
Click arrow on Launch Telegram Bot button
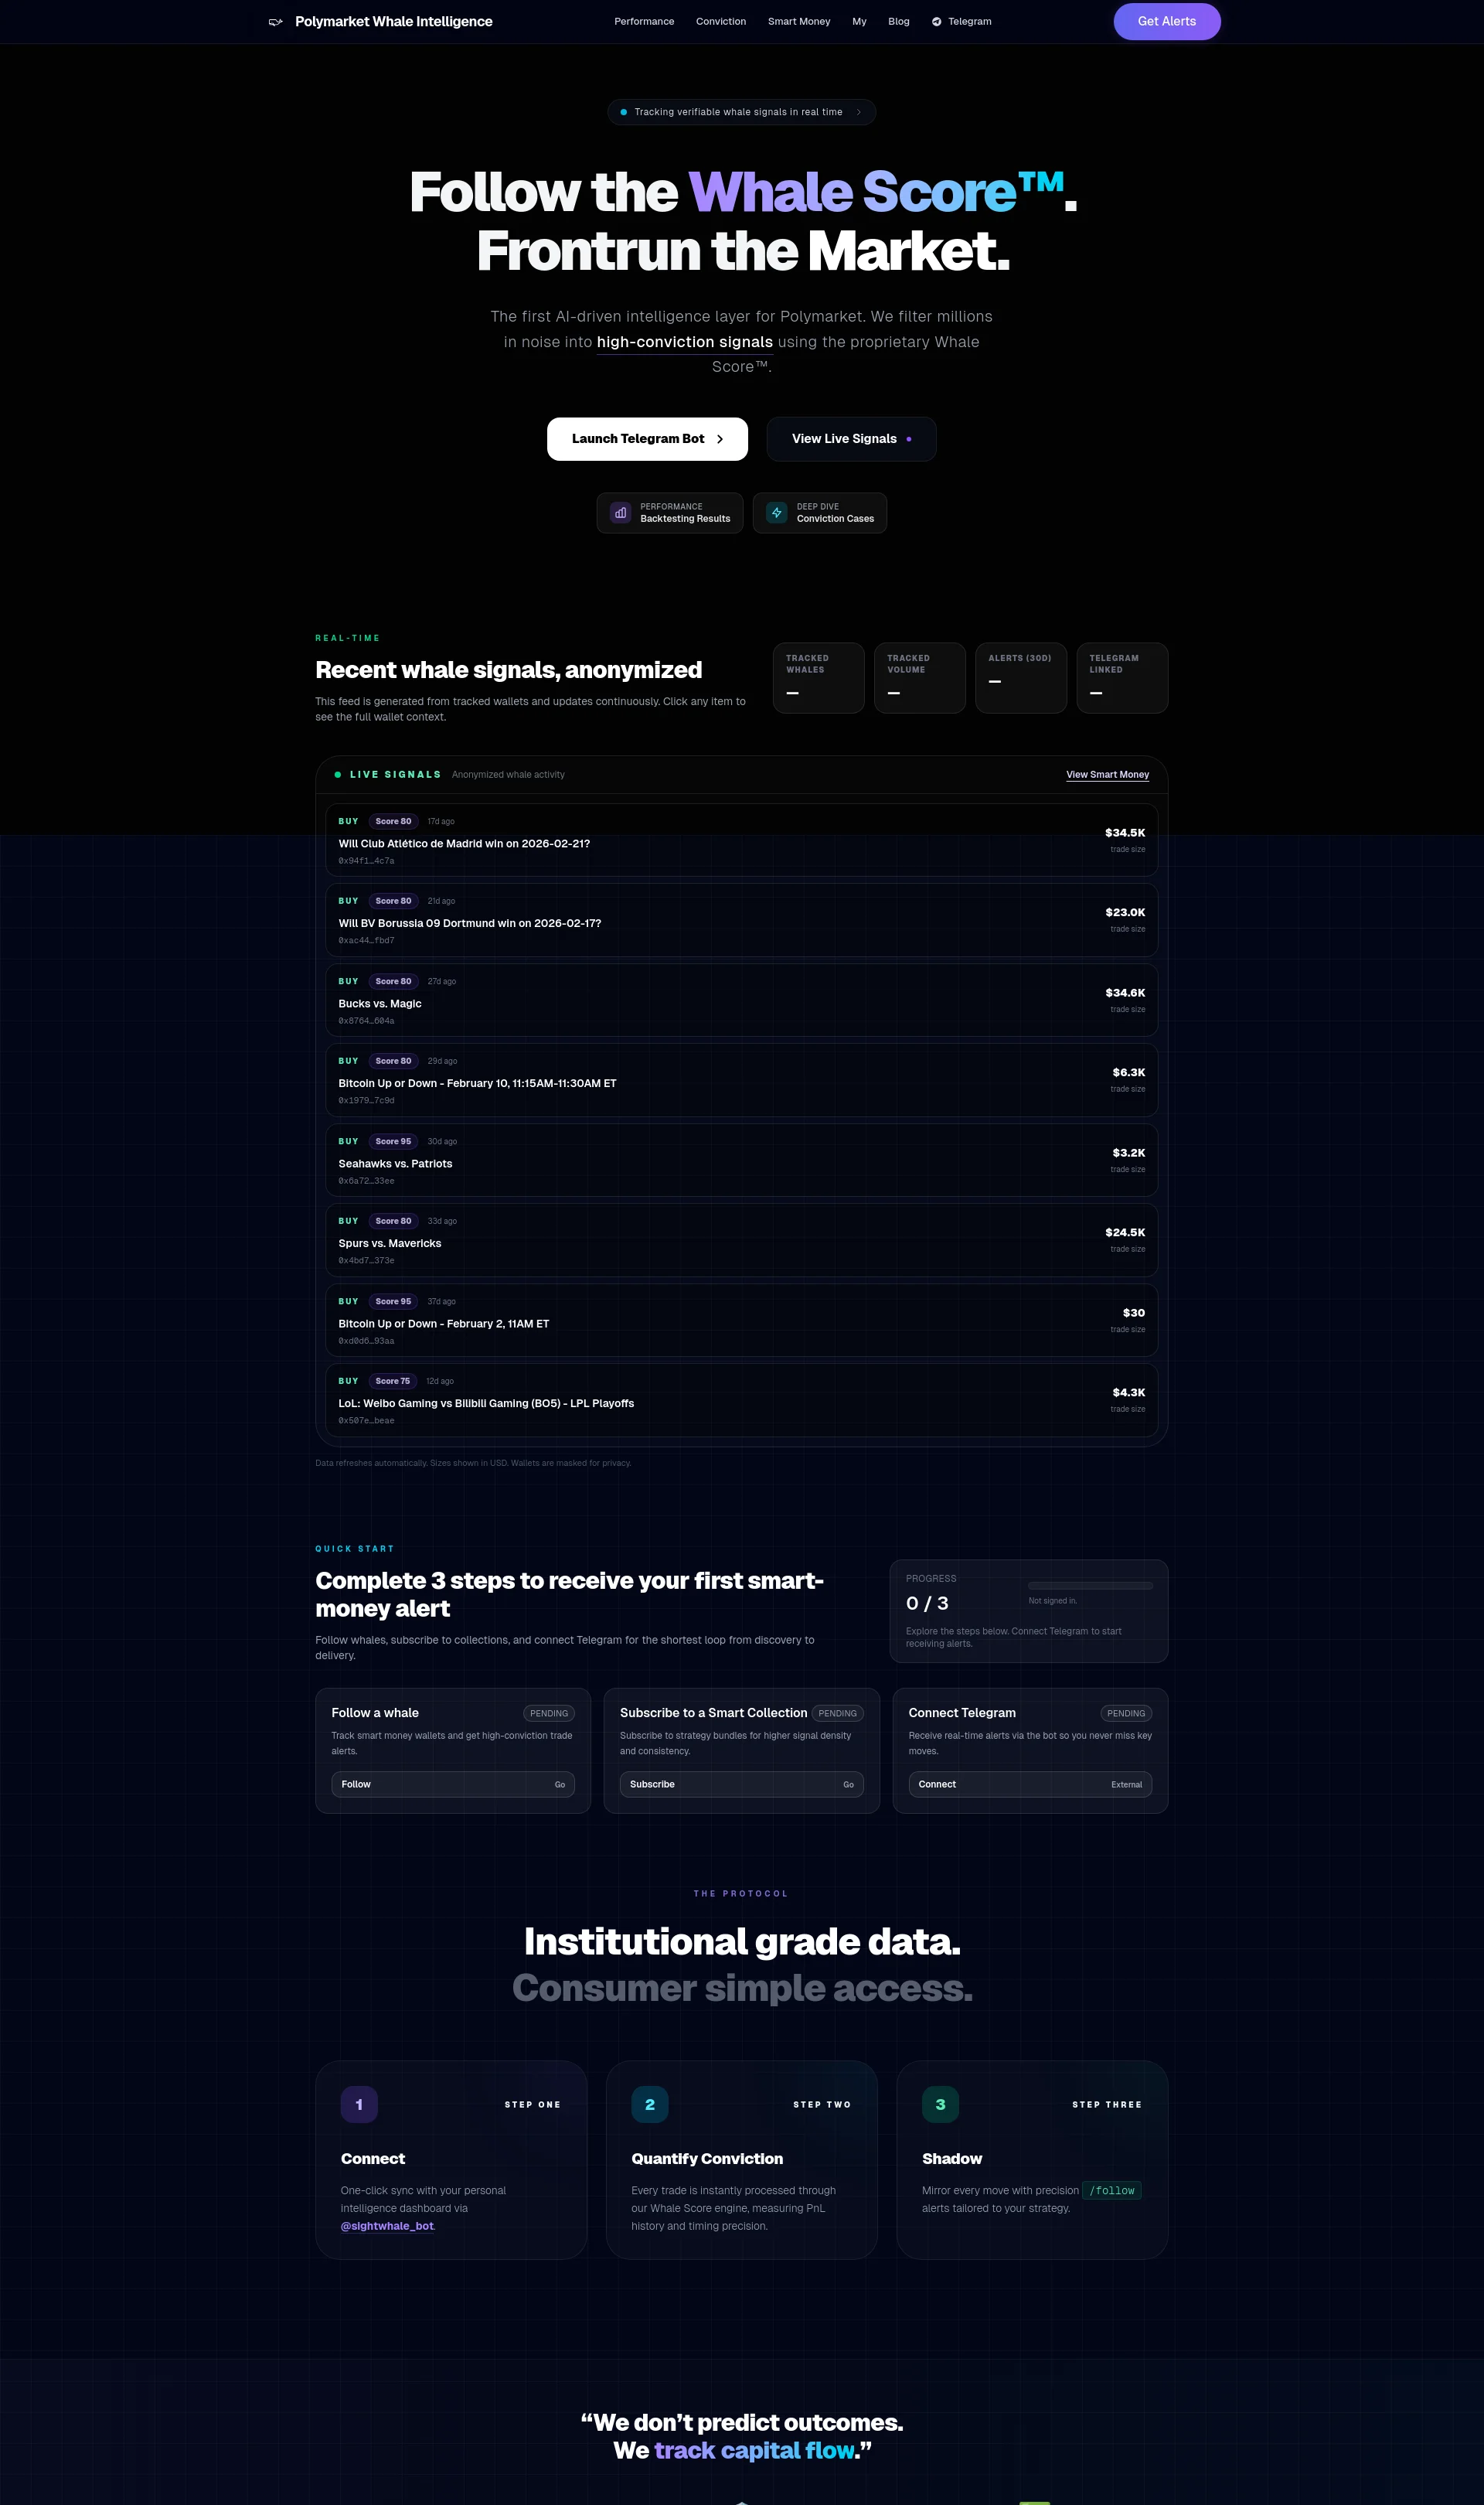[720, 439]
